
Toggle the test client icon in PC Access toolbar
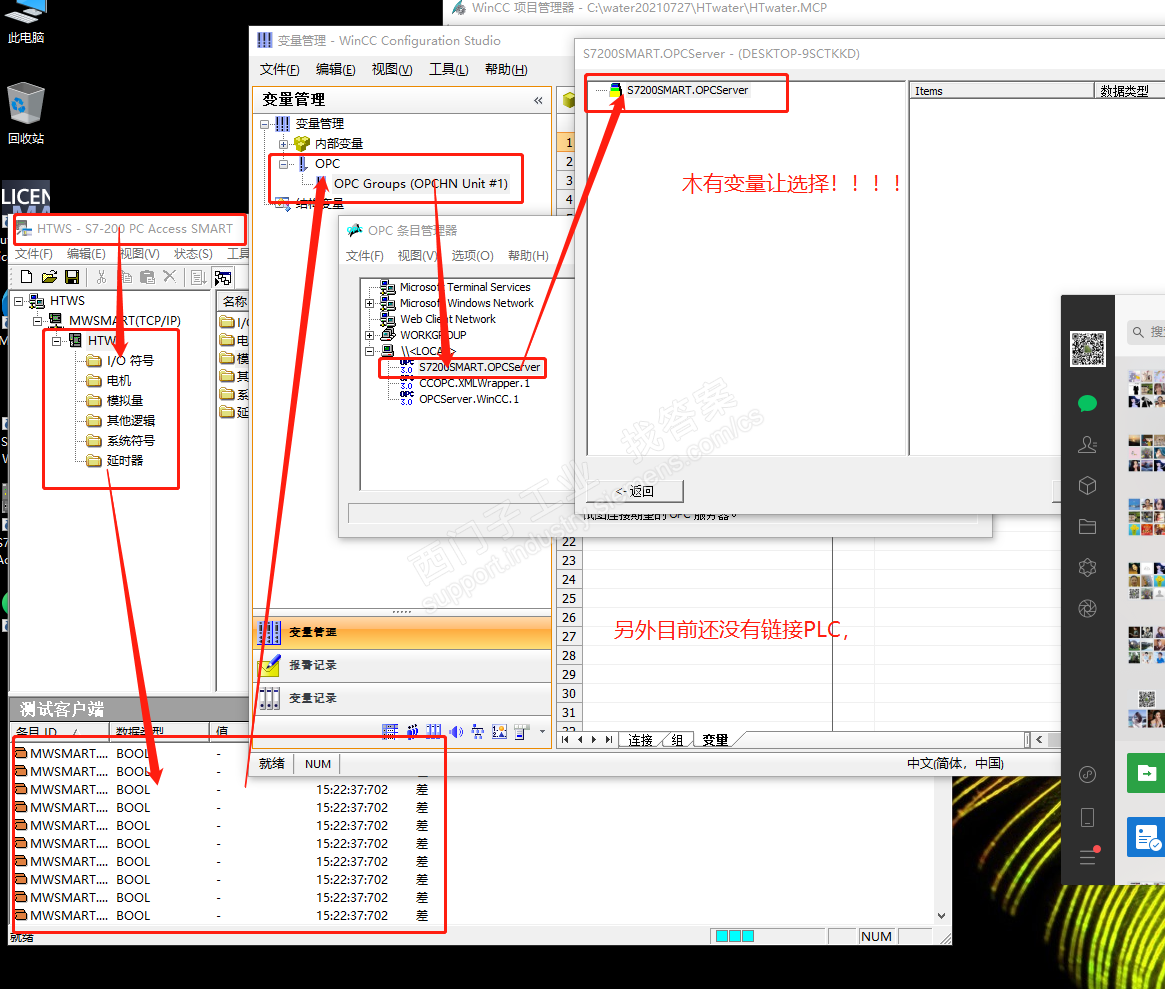[x=222, y=278]
